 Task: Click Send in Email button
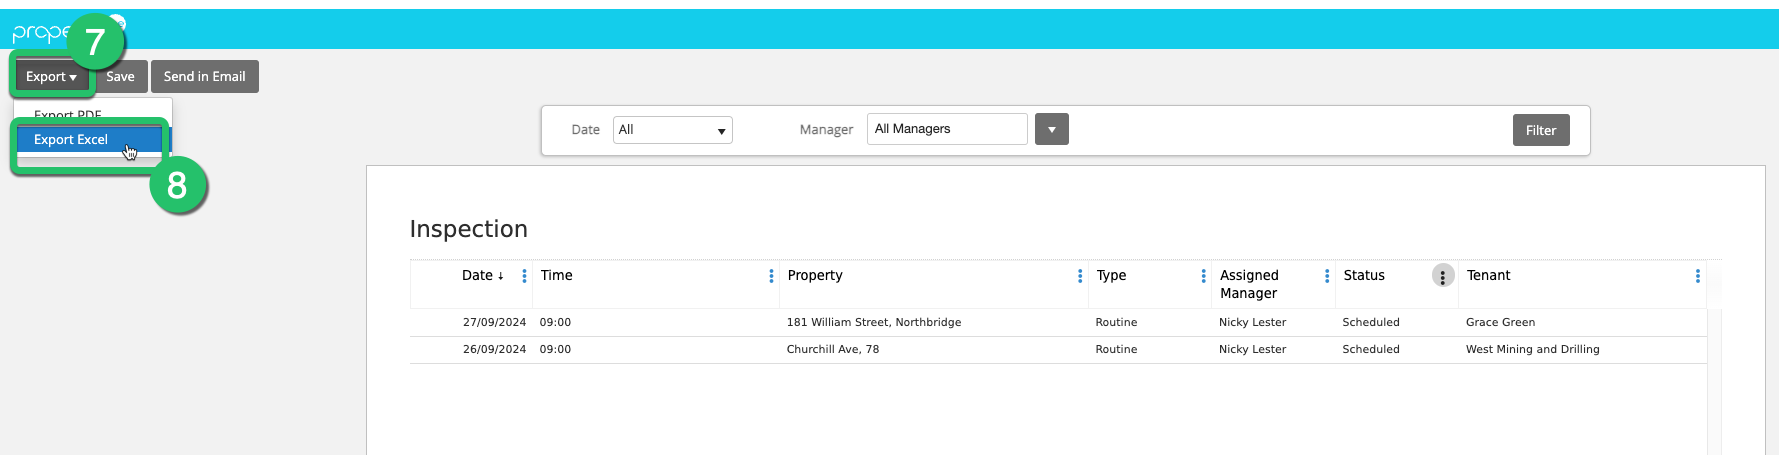(x=205, y=77)
